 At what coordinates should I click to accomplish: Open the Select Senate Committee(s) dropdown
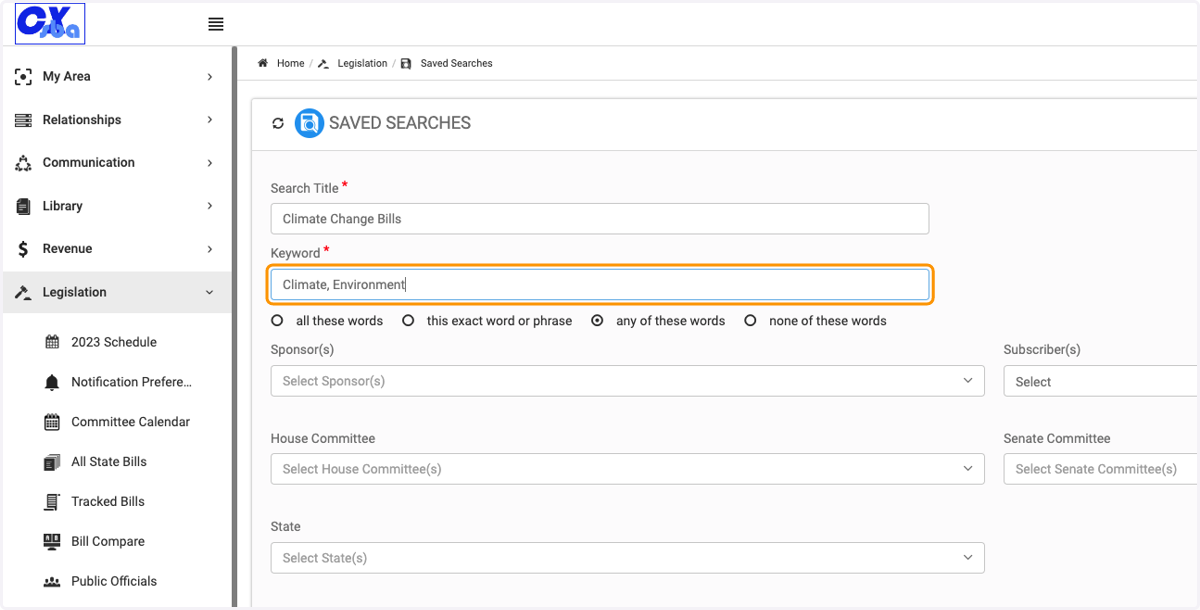click(1101, 469)
